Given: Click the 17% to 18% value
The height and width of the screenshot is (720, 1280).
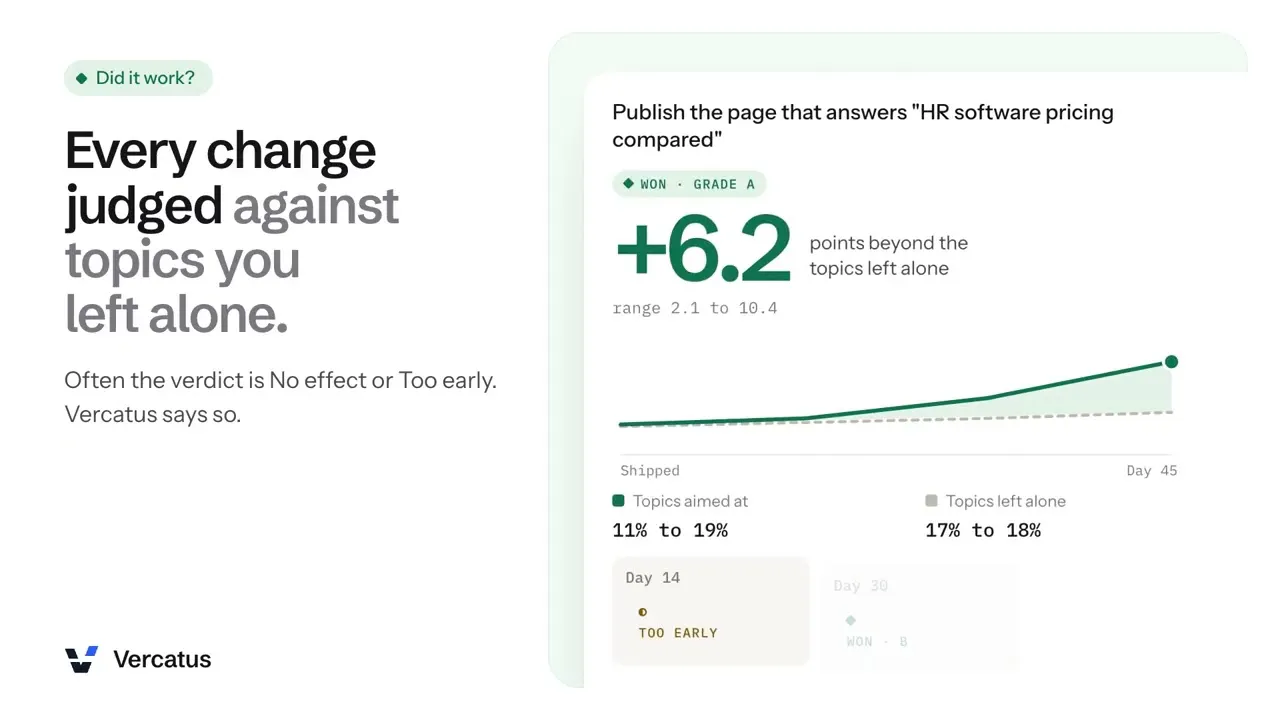Looking at the screenshot, I should (983, 530).
